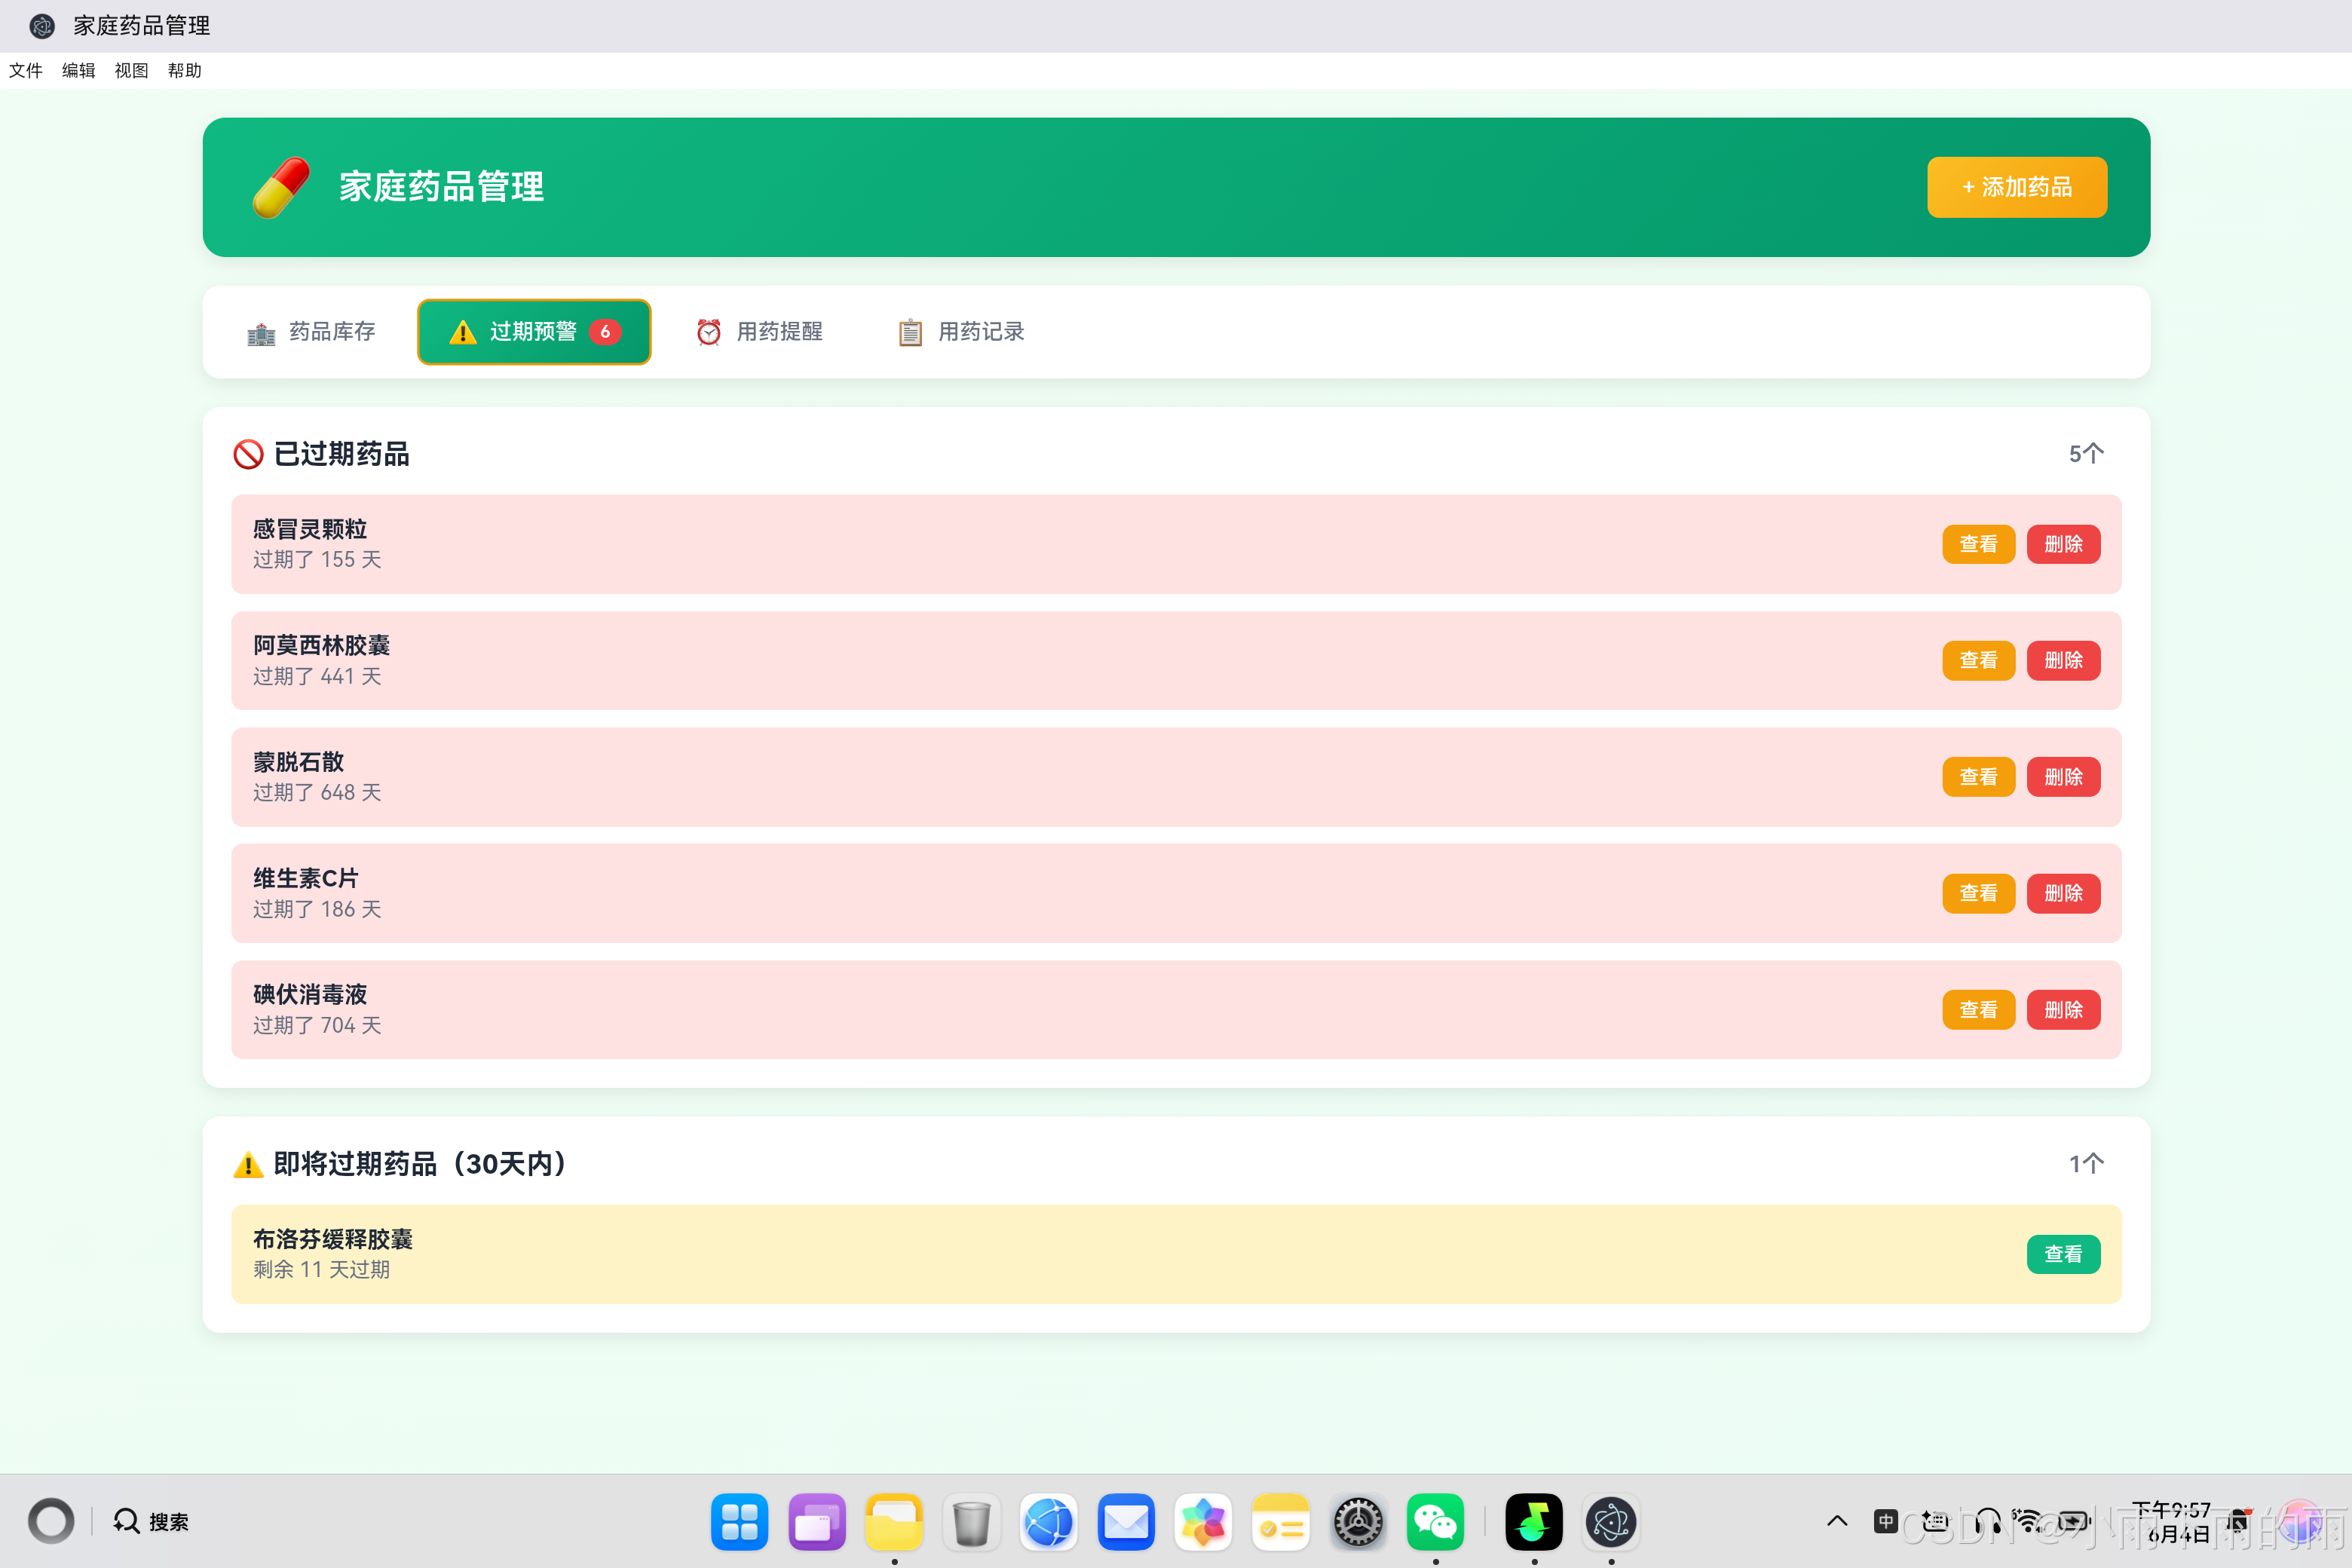Click the 中 input method indicator
Screen dimensions: 2352x1568
(x=1886, y=1521)
